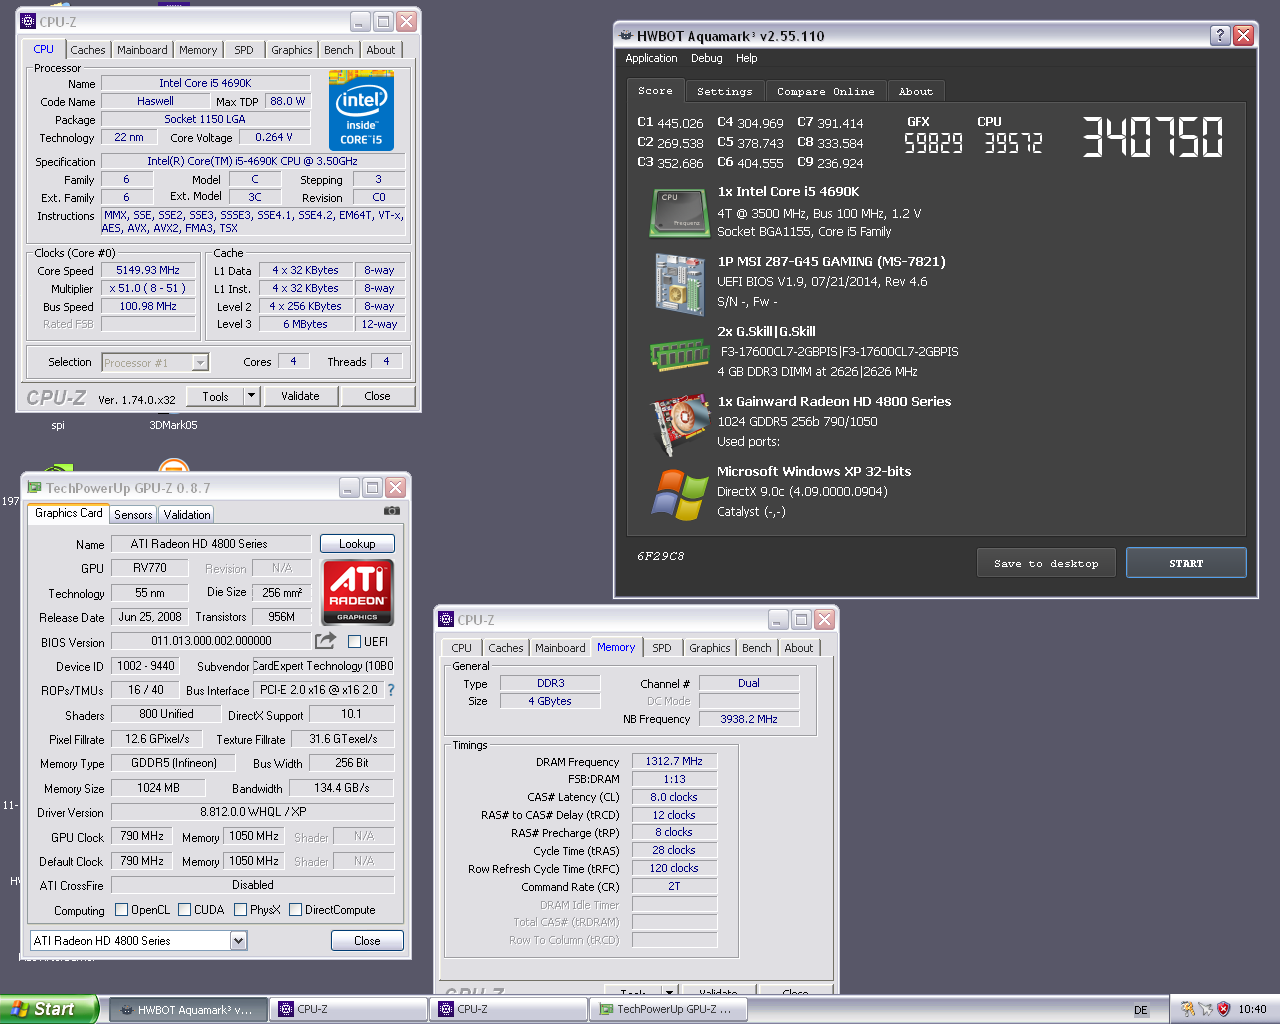This screenshot has width=1280, height=1024.
Task: Click the GPU-Z screenshot camera icon
Action: click(392, 511)
